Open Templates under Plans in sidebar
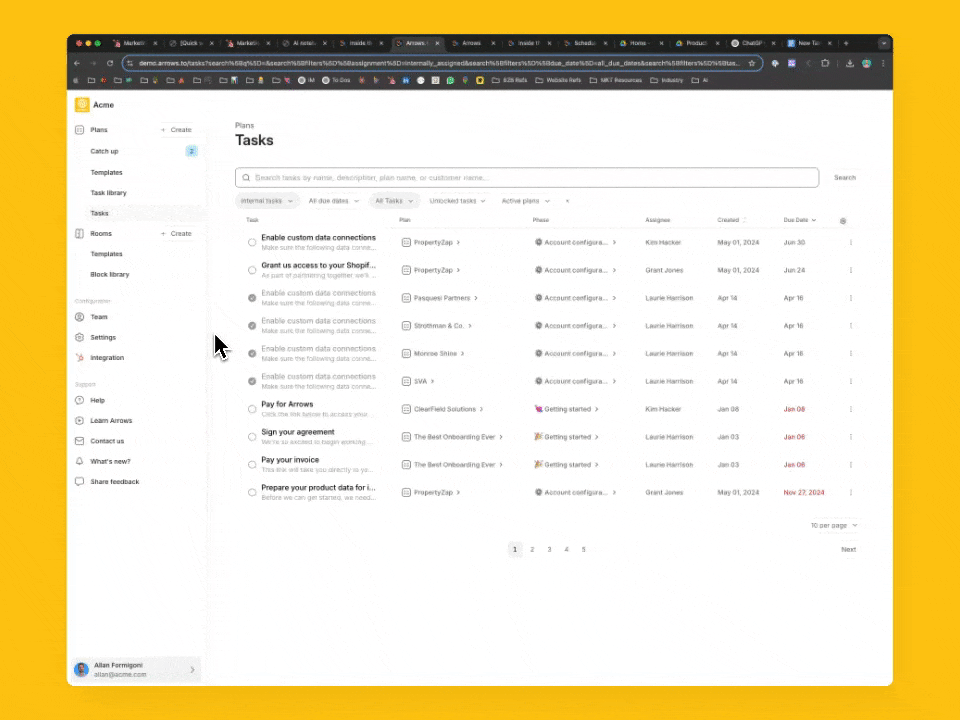 (x=107, y=172)
